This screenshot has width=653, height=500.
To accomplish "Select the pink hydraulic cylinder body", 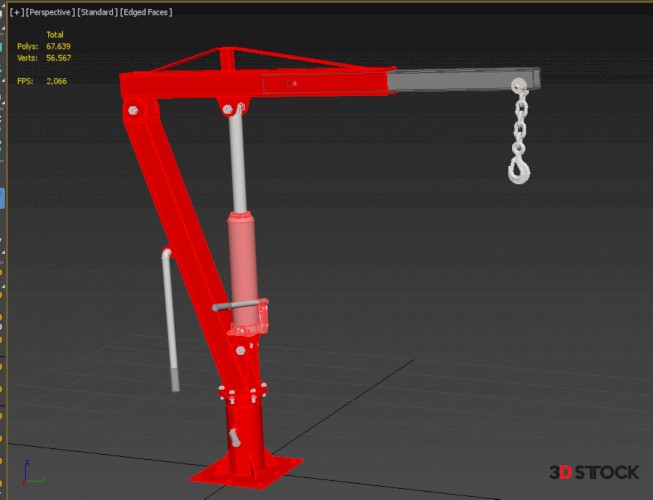I will (x=243, y=269).
